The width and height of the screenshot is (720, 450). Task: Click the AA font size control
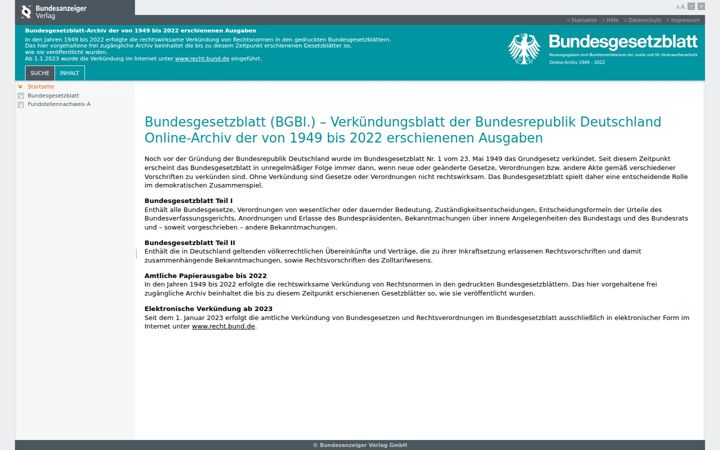click(680, 6)
